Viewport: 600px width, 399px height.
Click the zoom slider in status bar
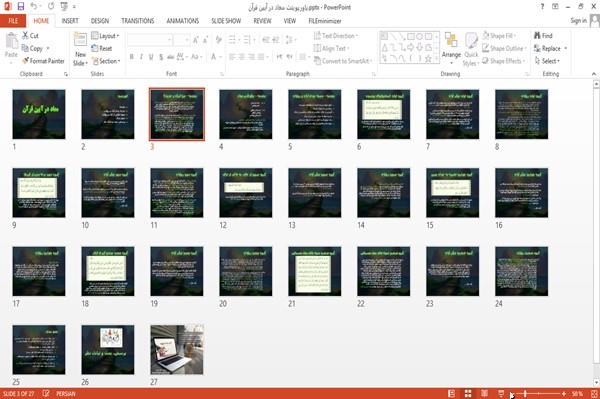pos(538,394)
